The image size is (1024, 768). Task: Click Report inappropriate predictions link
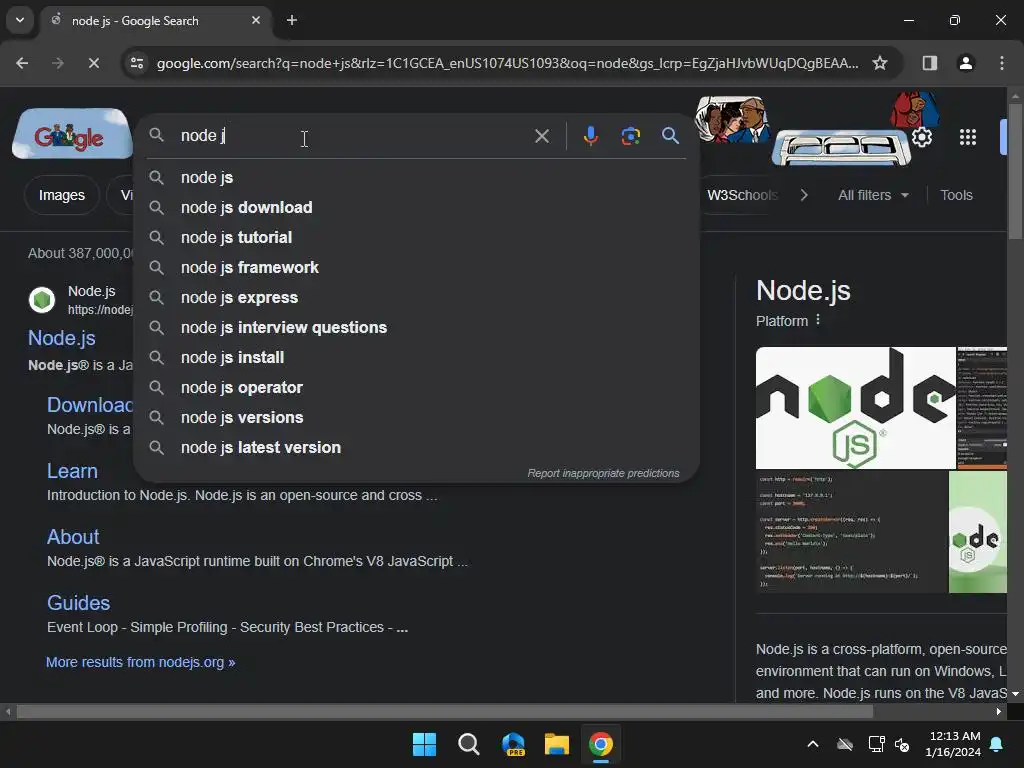point(603,473)
